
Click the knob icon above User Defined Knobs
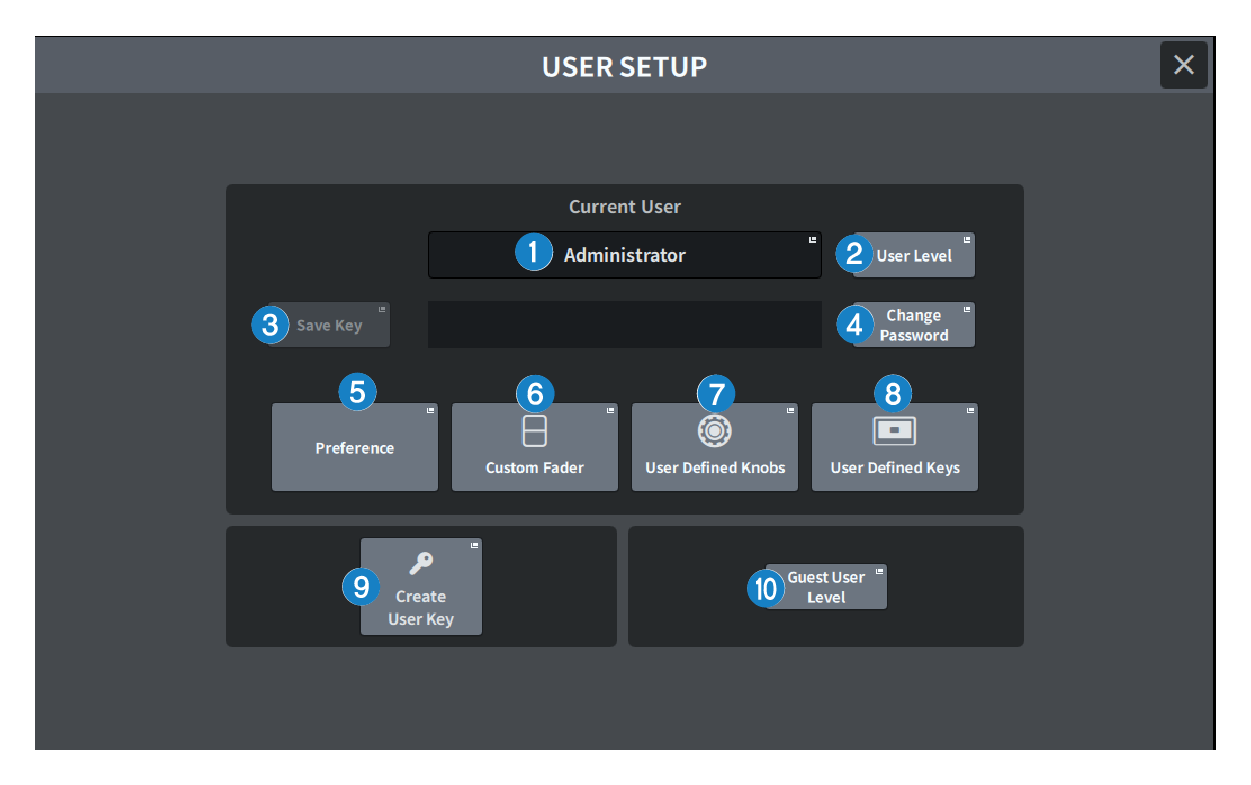tap(714, 430)
